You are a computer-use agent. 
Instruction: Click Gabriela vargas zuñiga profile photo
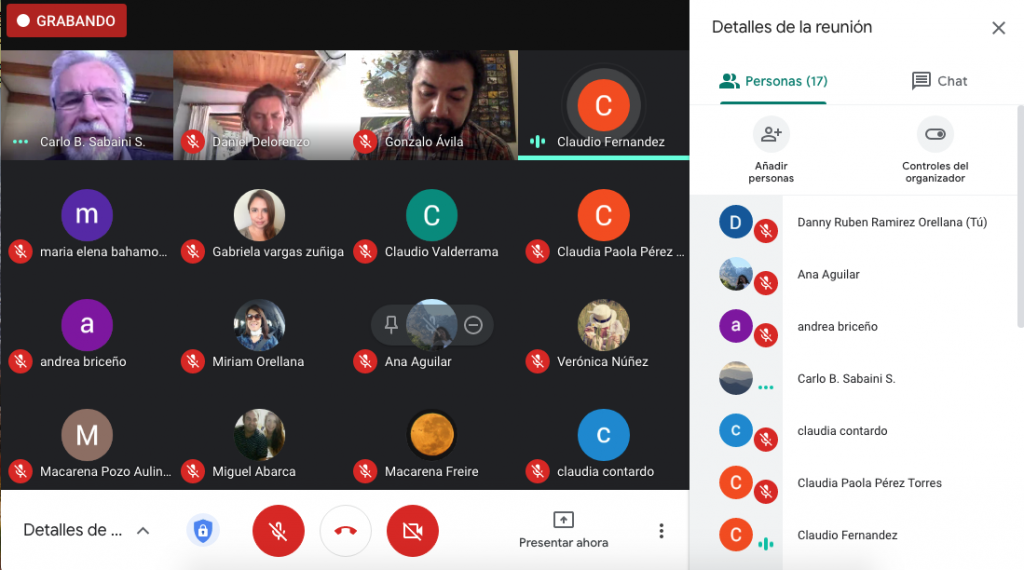[259, 215]
